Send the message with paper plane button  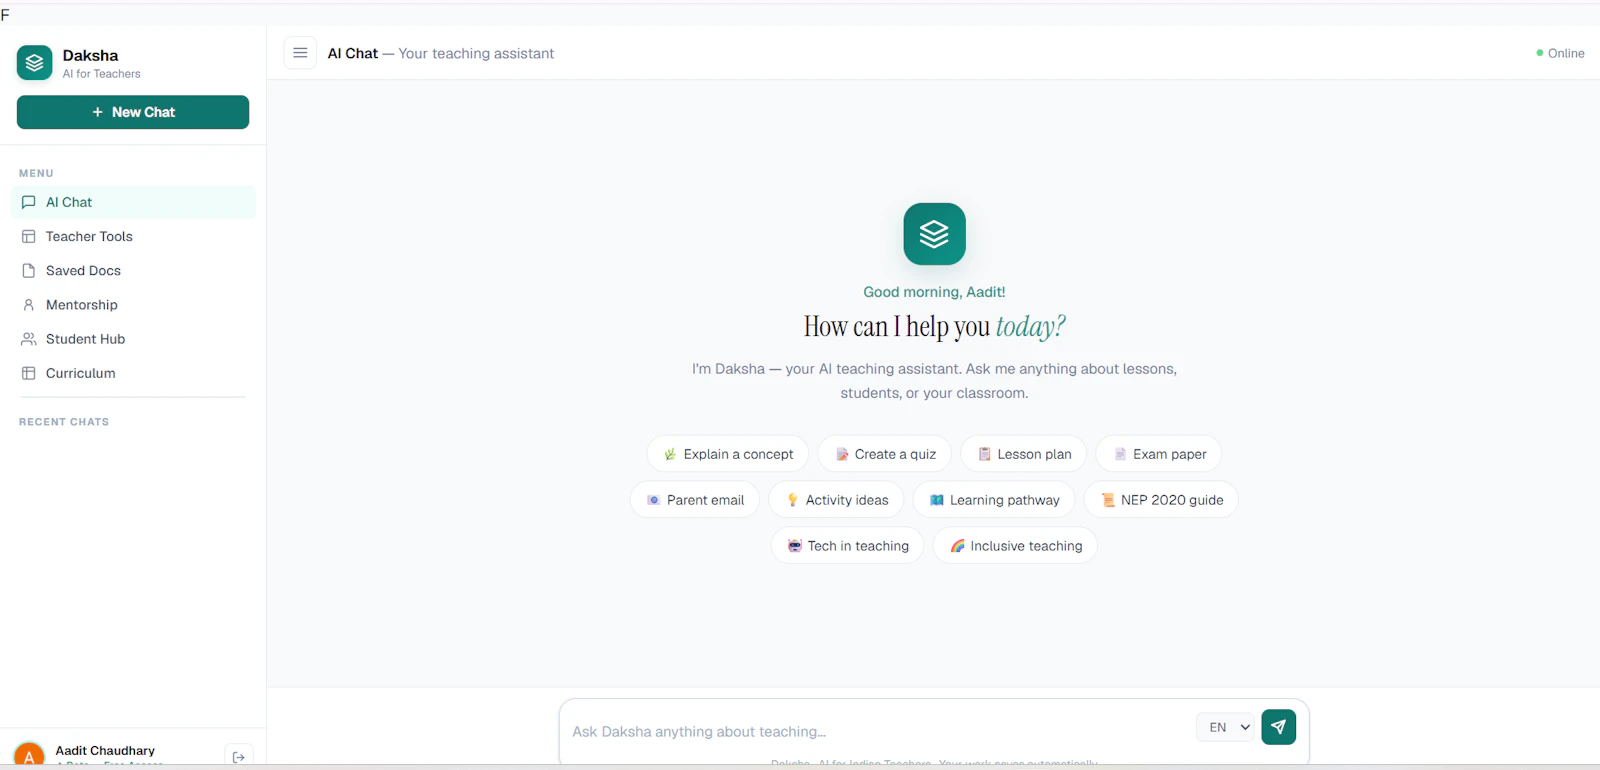[1279, 727]
